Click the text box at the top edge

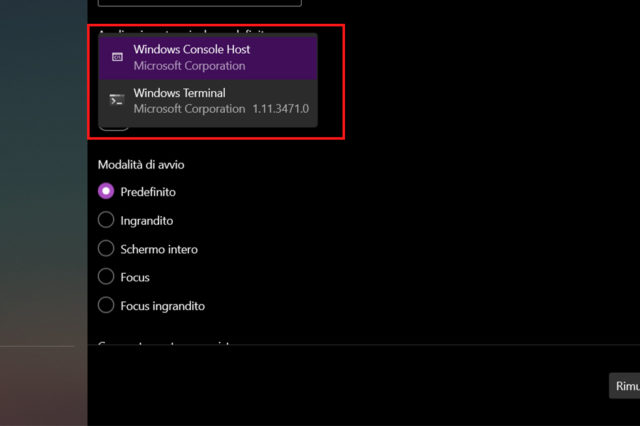[x=200, y=3]
